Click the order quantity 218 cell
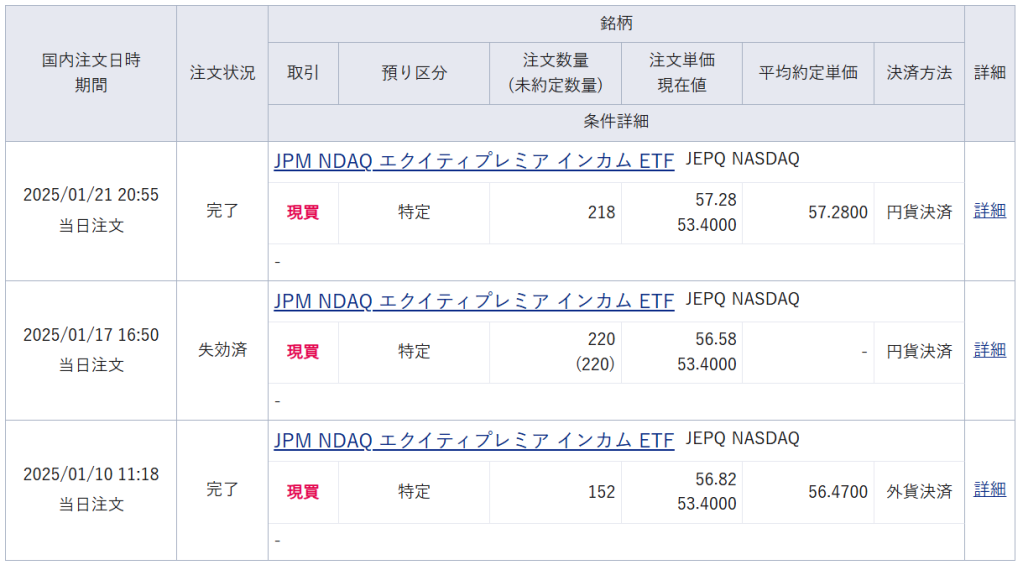 (x=602, y=212)
